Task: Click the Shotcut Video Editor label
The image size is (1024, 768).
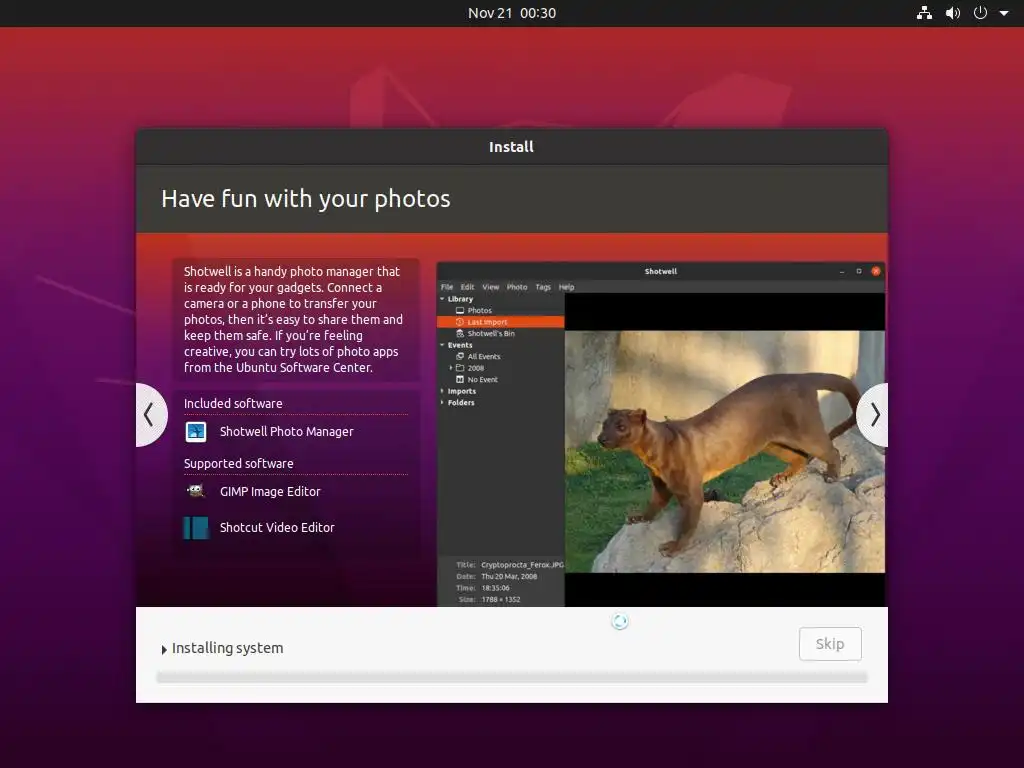Action: pyautogui.click(x=277, y=528)
